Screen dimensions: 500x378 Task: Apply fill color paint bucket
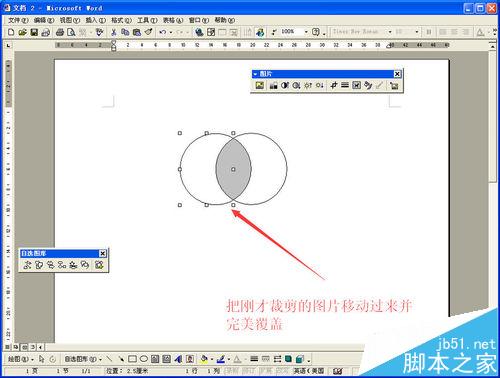(x=204, y=359)
